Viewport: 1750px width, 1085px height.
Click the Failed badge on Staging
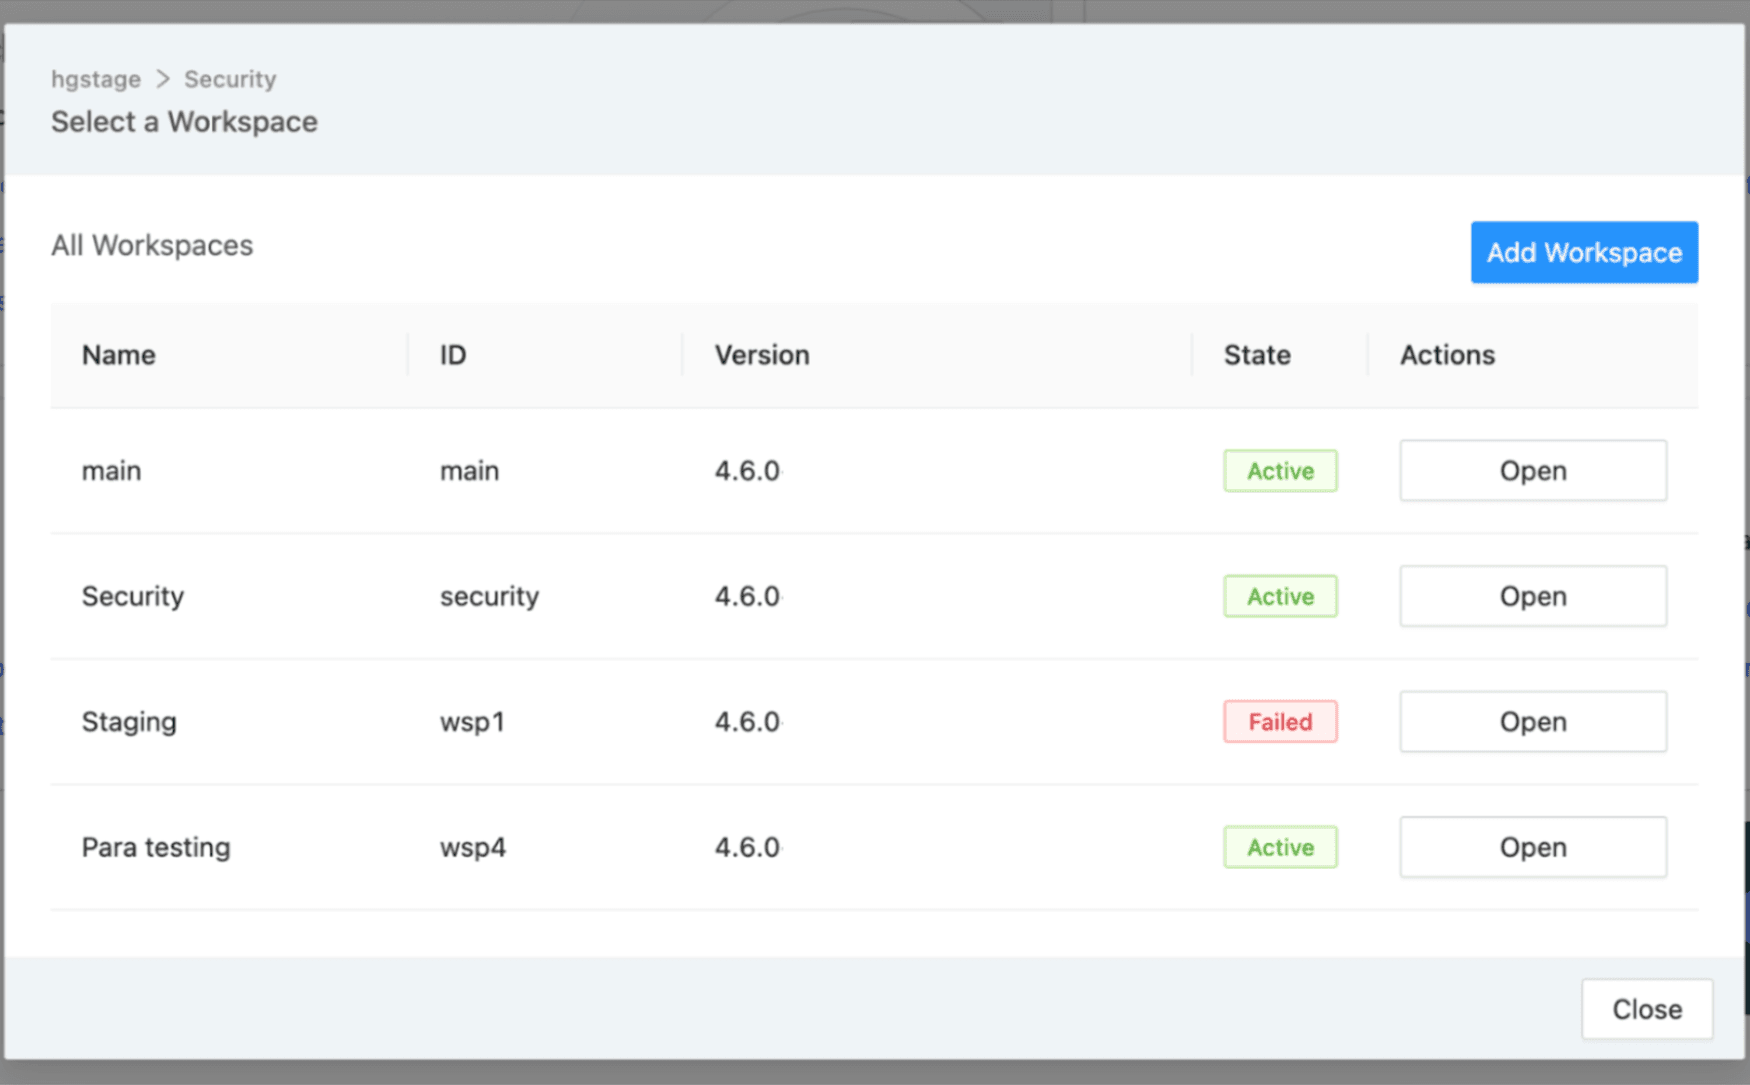tap(1280, 721)
